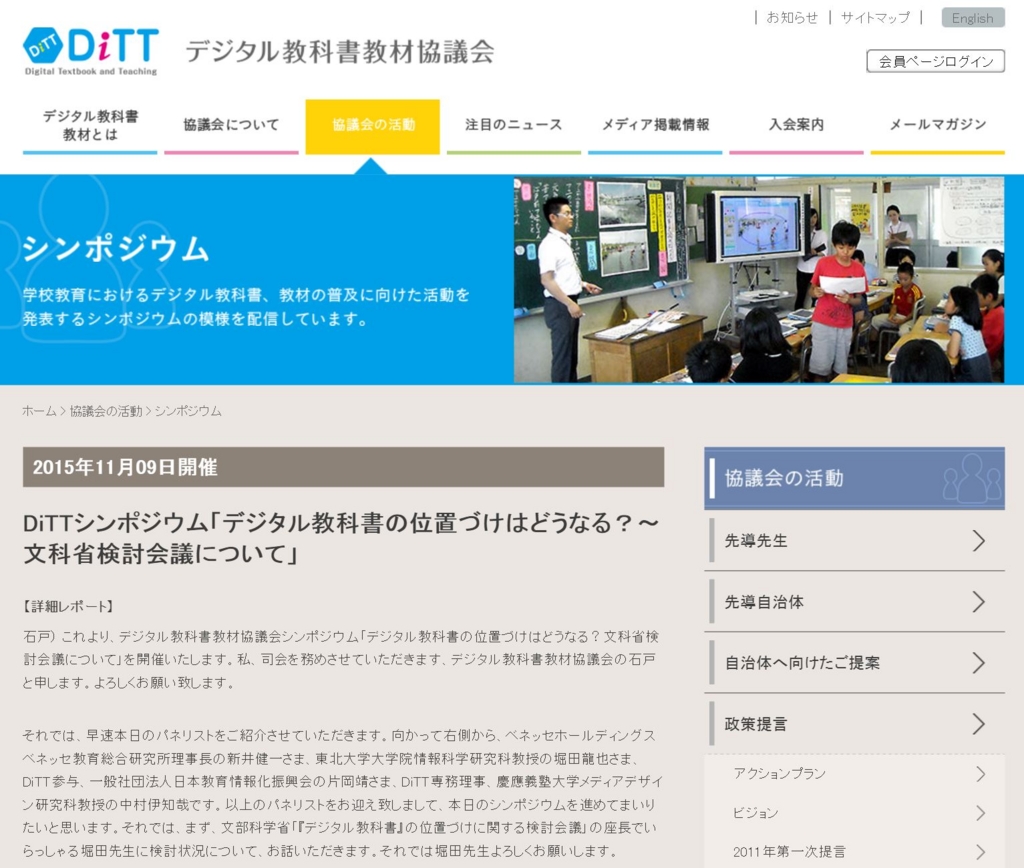The image size is (1024, 868).
Task: Click the 政策提言 chevron
Action: (x=980, y=723)
